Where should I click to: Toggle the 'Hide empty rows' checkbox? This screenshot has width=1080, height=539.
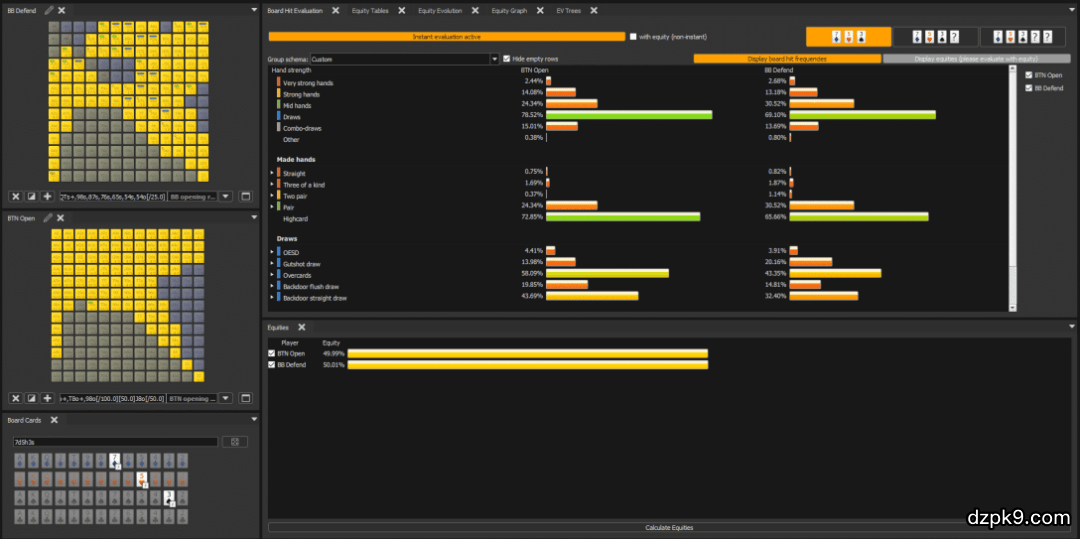click(x=506, y=59)
